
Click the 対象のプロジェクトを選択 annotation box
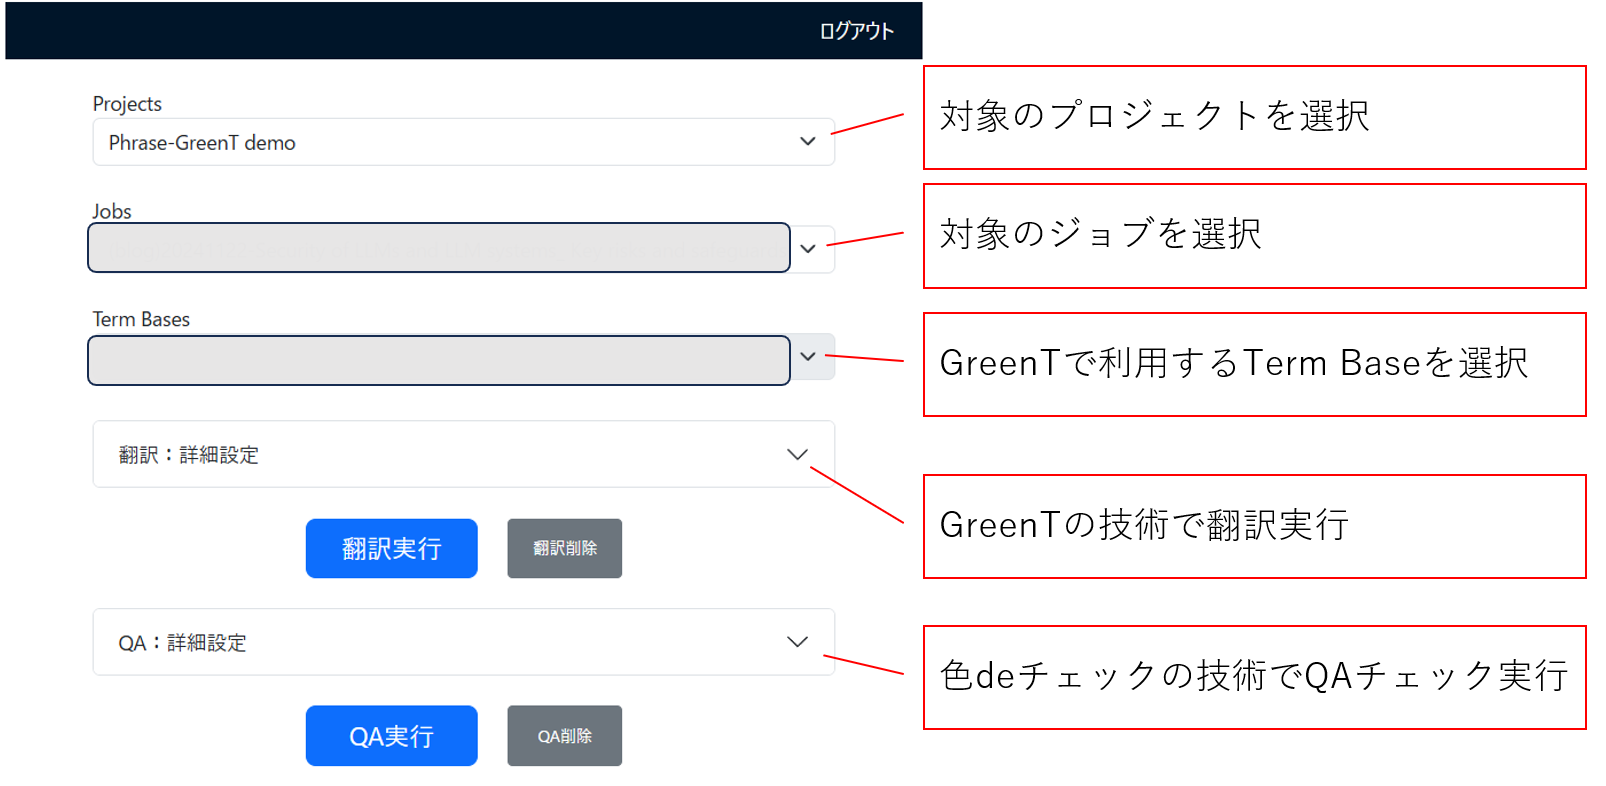1254,117
